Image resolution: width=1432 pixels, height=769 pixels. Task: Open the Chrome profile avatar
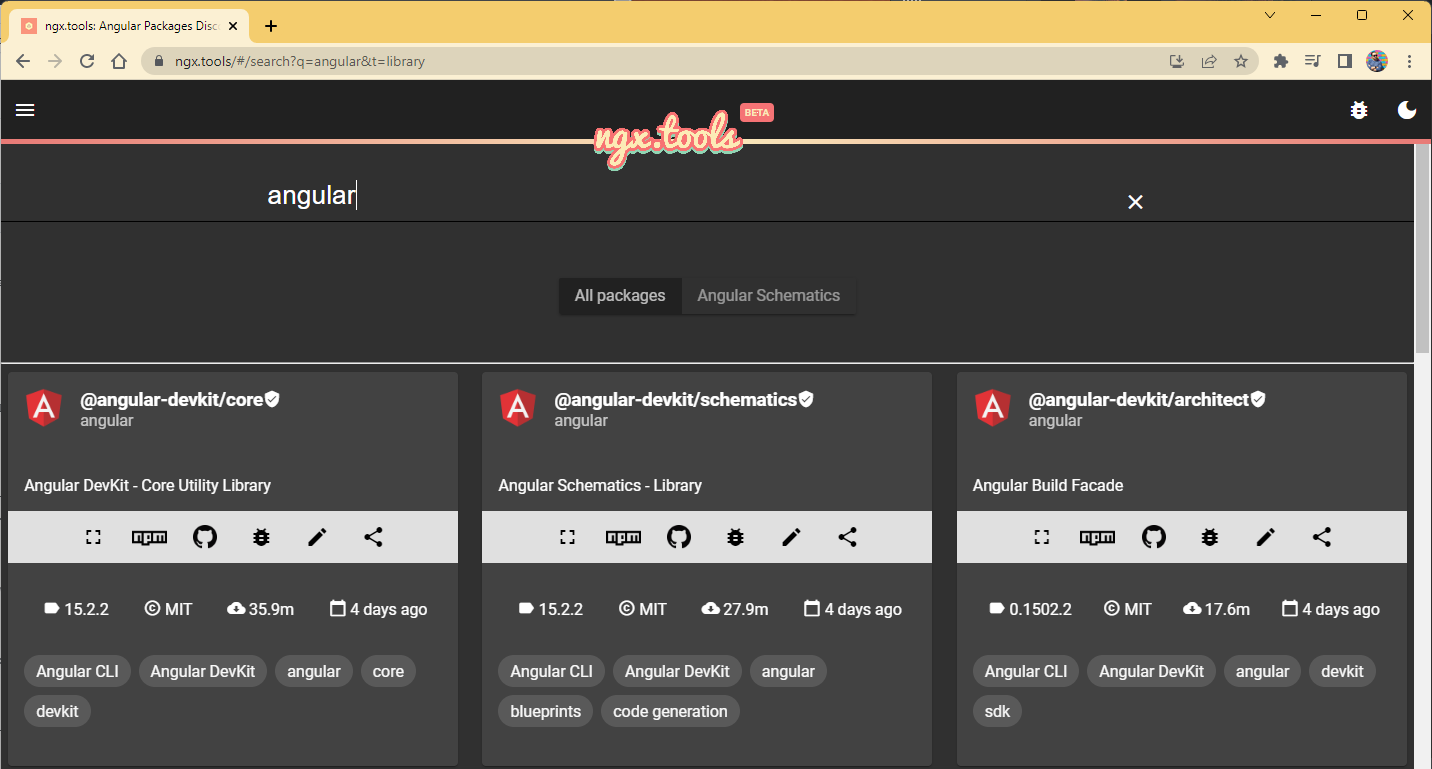[x=1377, y=61]
